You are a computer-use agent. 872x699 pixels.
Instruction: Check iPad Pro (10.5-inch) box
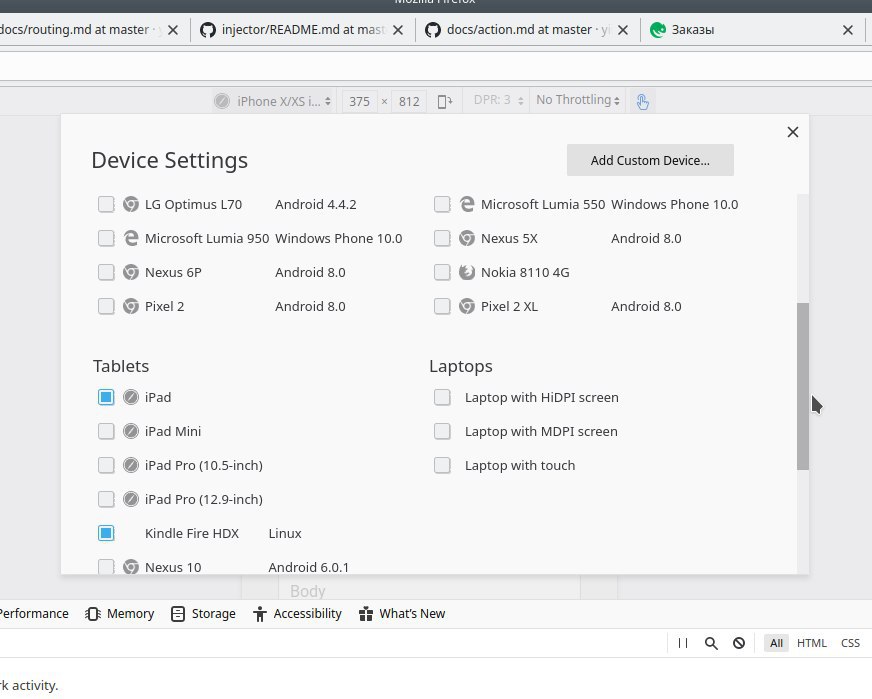coord(106,465)
